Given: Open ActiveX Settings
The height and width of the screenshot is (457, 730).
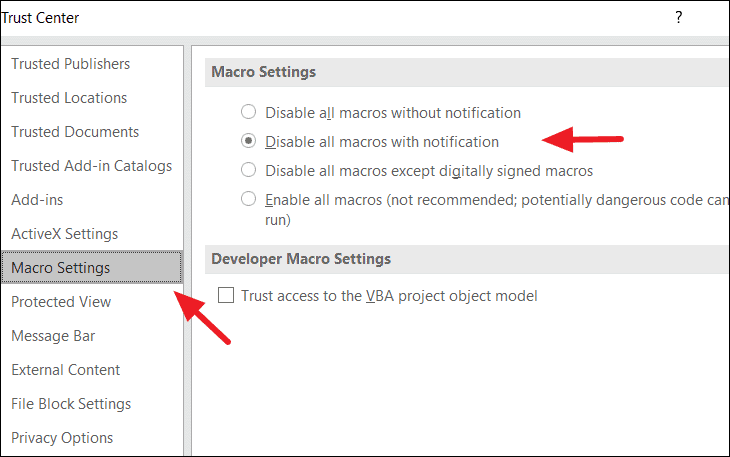Looking at the screenshot, I should tap(65, 234).
